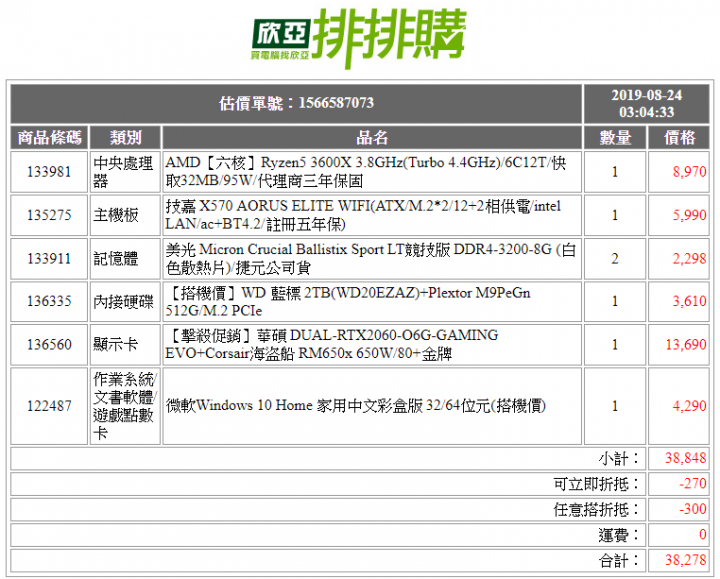Viewport: 720px width, 579px height.
Task: Click quantity 2 in the memory row
Action: point(615,259)
